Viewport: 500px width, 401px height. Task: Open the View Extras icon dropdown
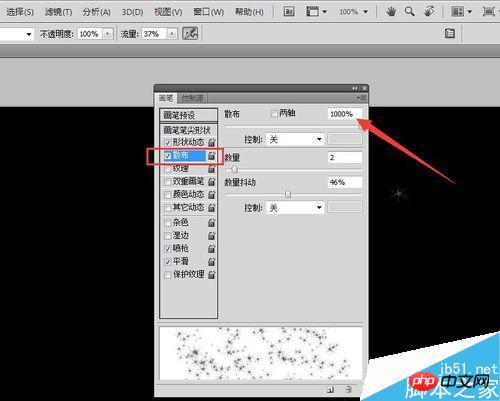(x=316, y=12)
